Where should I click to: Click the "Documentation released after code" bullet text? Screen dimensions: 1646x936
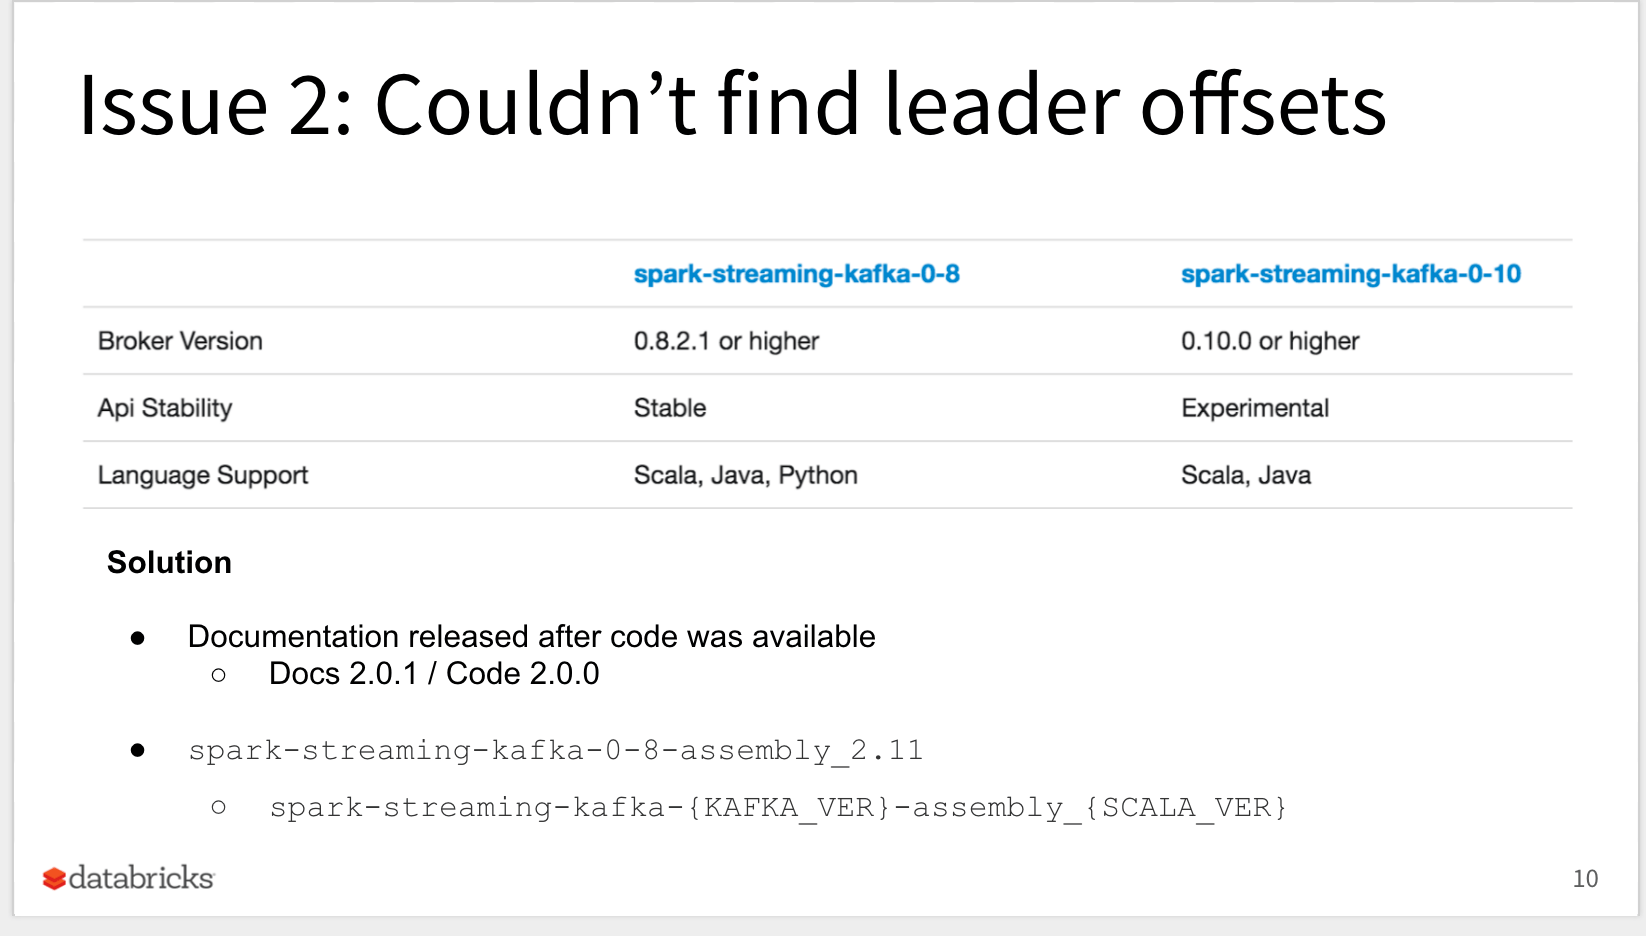(x=531, y=636)
